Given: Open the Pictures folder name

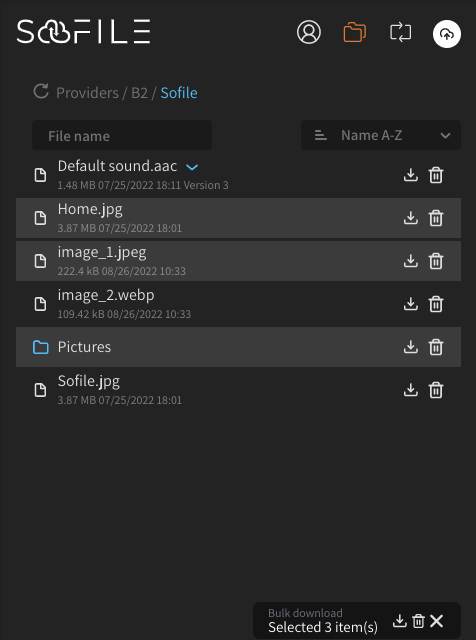Looking at the screenshot, I should (84, 347).
